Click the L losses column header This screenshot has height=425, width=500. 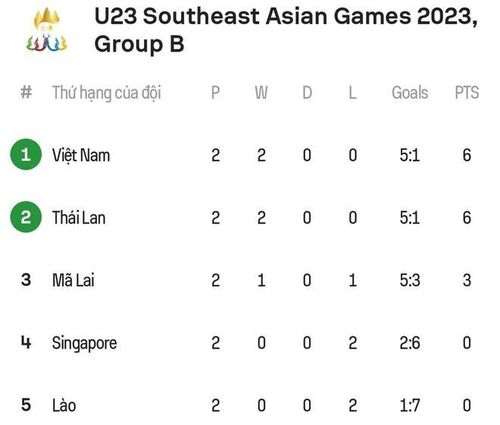[x=352, y=93]
